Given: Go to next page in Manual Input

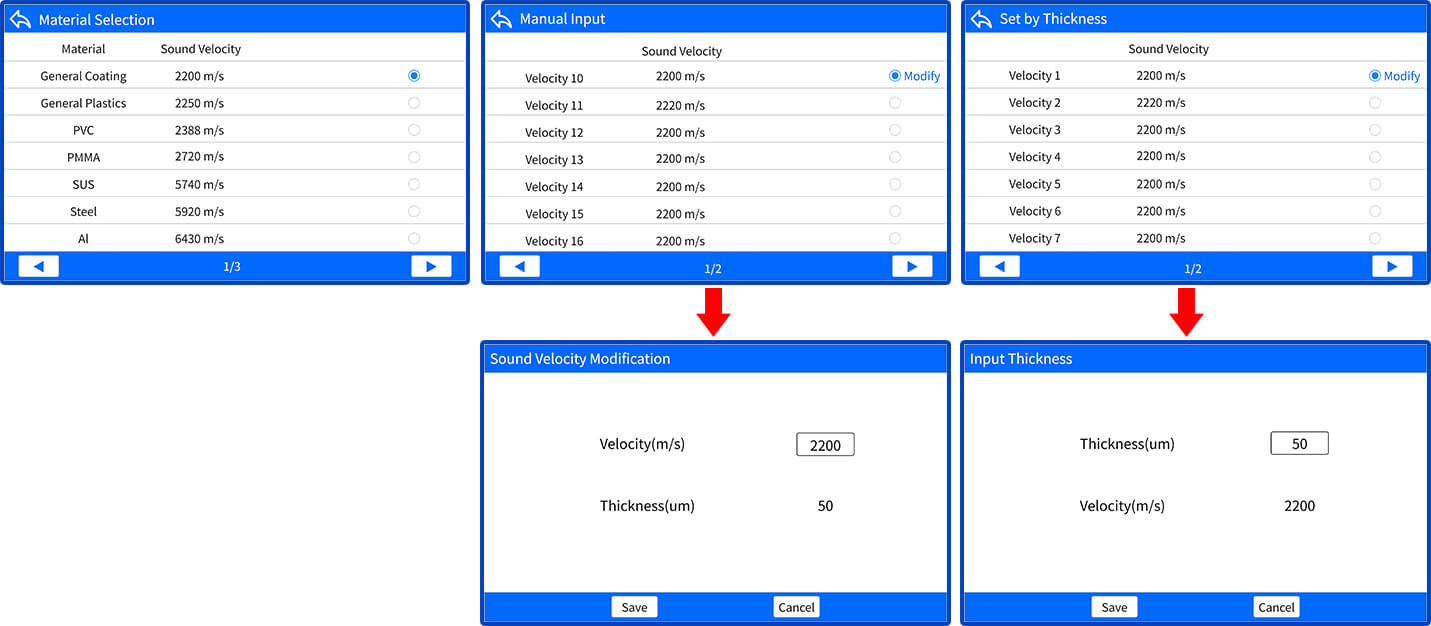Looking at the screenshot, I should click(x=911, y=266).
